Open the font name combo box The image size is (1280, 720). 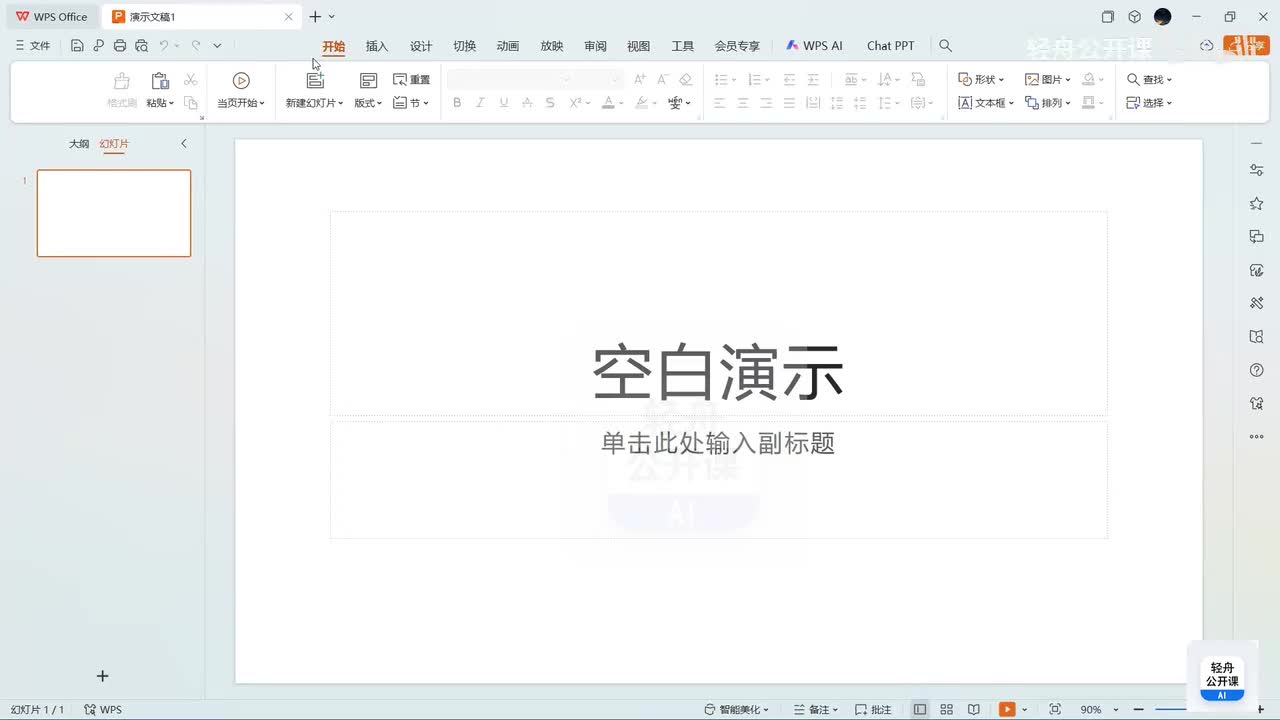510,80
